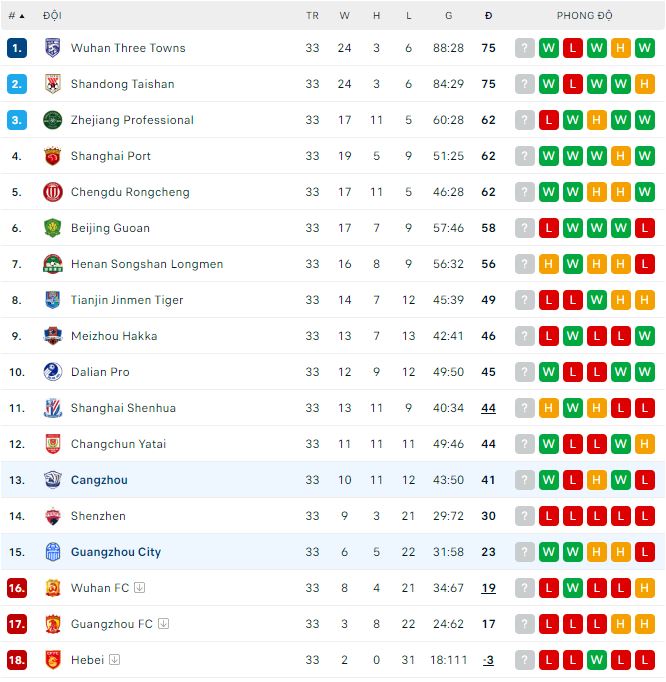This screenshot has width=666, height=682.
Task: Click the Beijing Guoan green shield logo
Action: pyautogui.click(x=53, y=228)
